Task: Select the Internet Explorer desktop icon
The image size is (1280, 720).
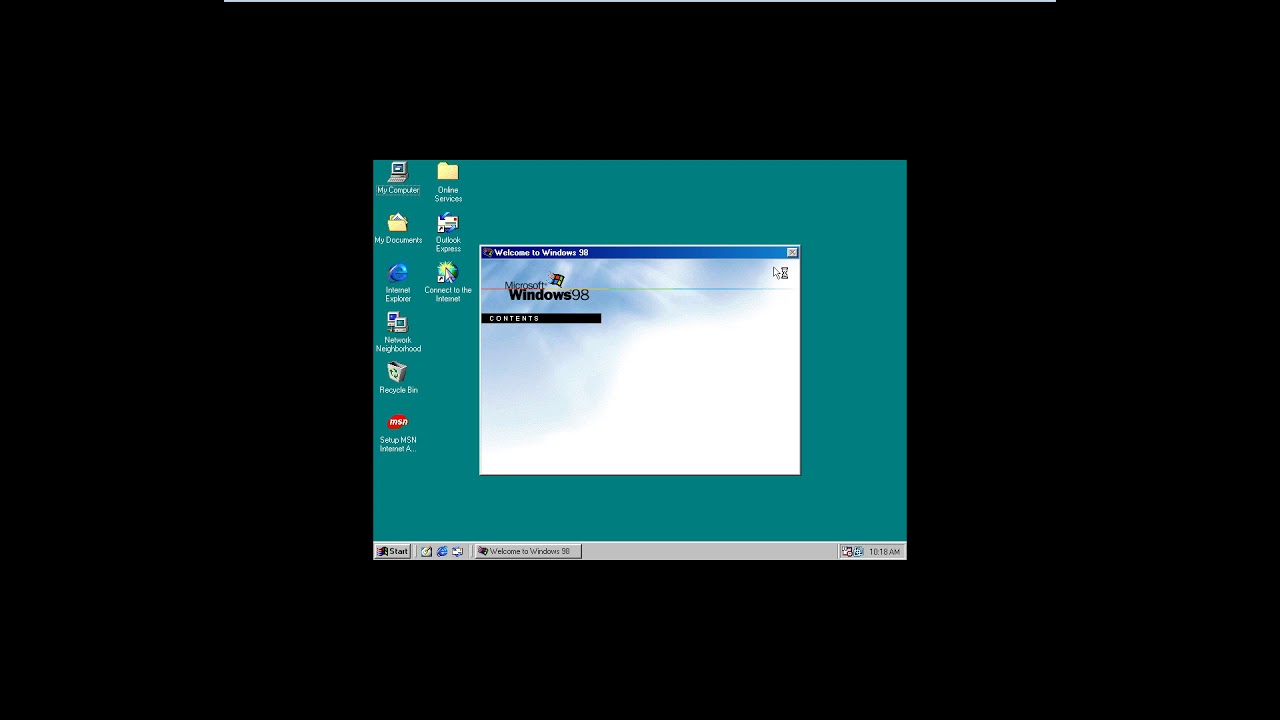Action: 398,282
